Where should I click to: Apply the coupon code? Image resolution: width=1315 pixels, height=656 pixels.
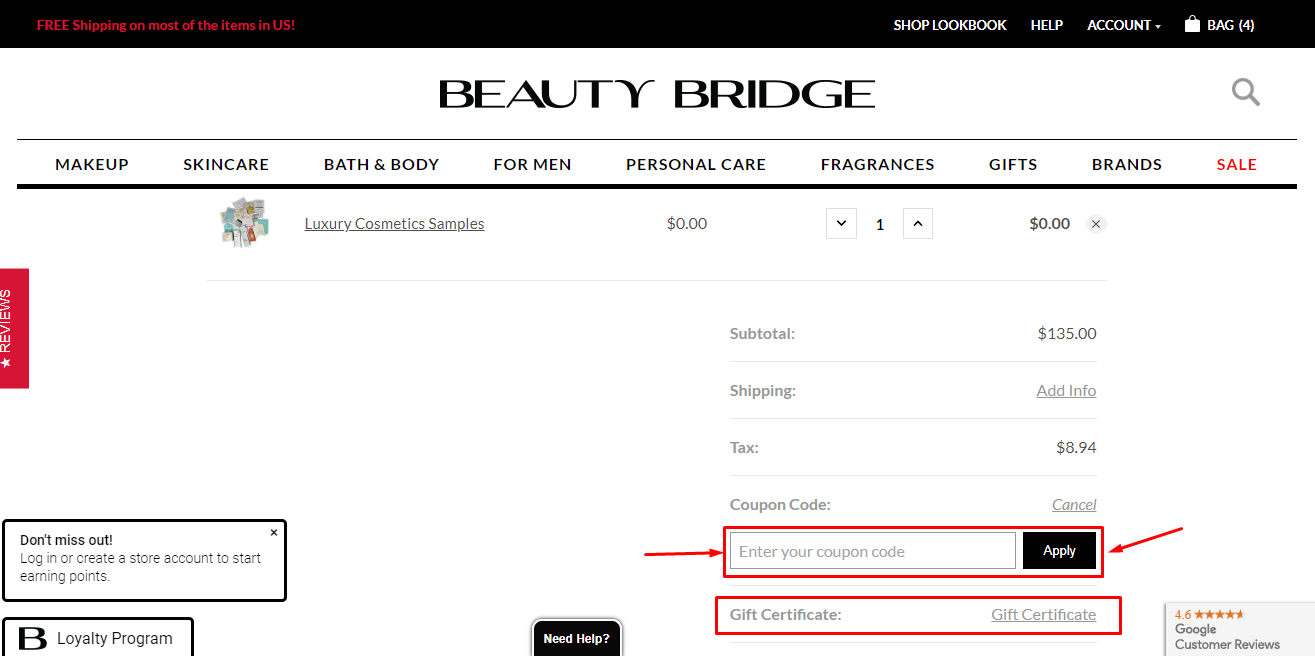(x=1059, y=551)
